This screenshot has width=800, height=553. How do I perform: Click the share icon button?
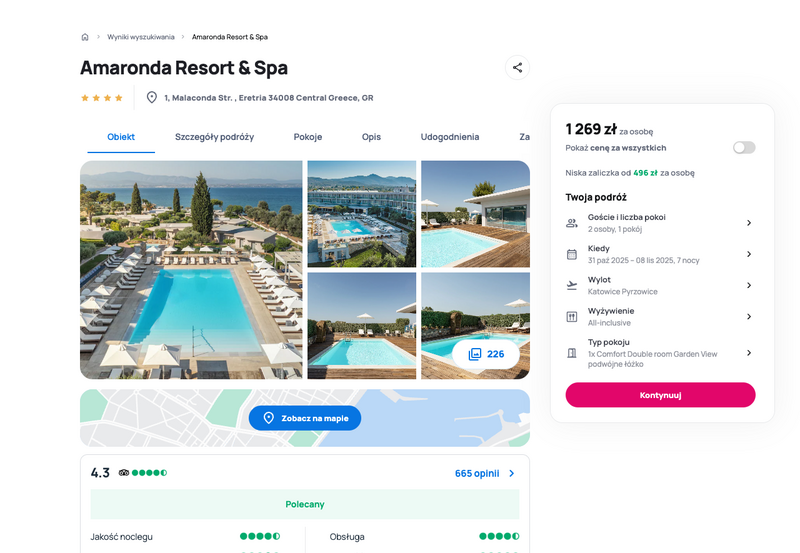pyautogui.click(x=517, y=67)
